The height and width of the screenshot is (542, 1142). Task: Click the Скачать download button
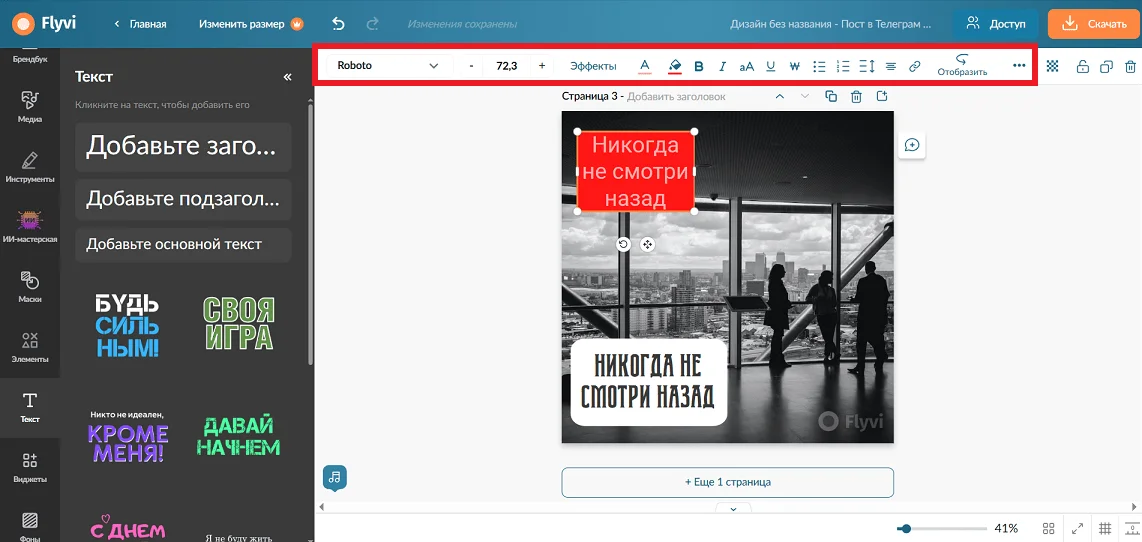click(1093, 23)
